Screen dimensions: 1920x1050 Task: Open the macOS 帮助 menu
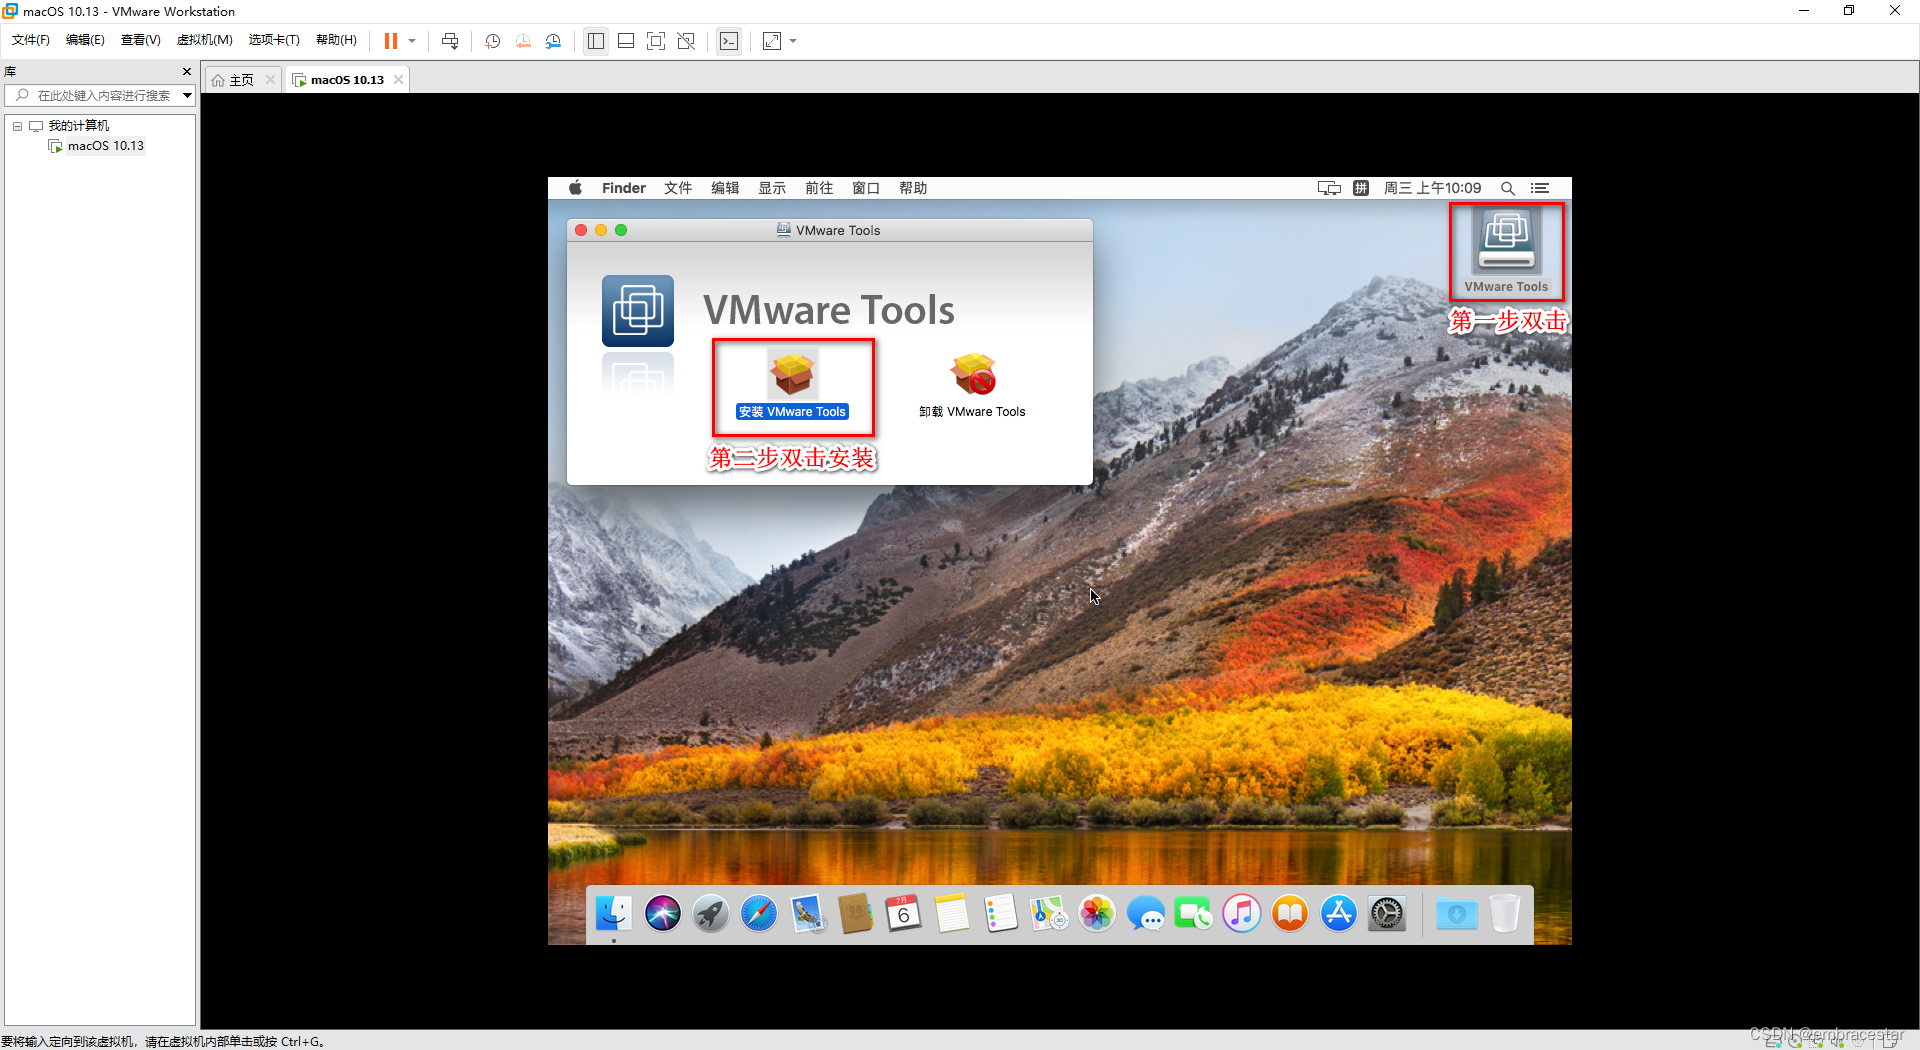pos(913,188)
